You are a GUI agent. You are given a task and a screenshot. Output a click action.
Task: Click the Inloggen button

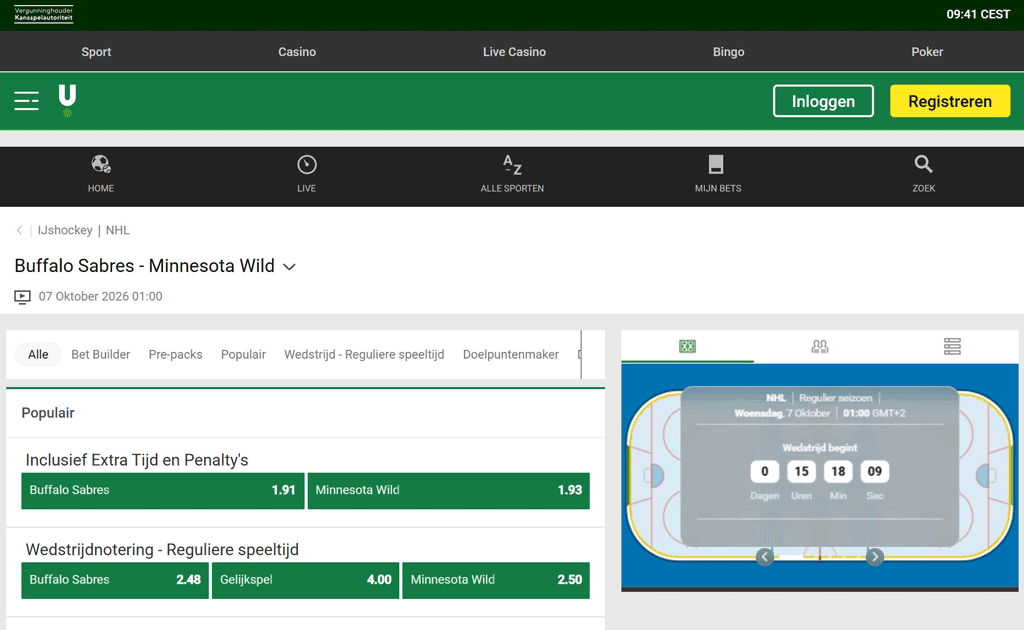pos(824,101)
